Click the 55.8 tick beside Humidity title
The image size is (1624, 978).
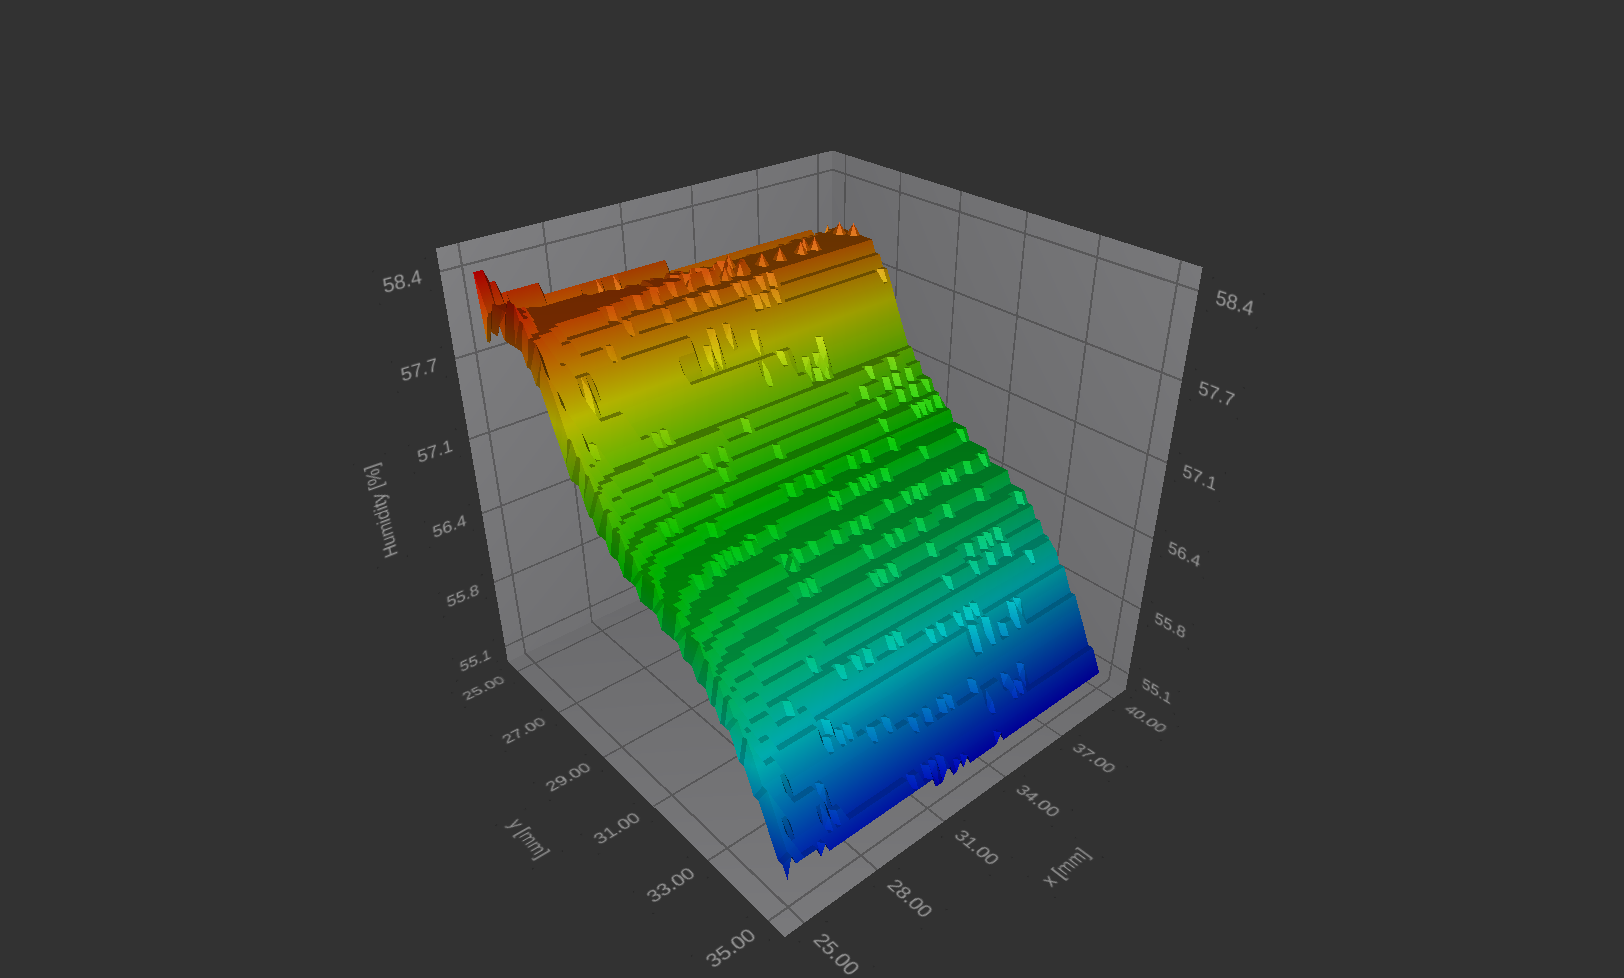[x=462, y=596]
